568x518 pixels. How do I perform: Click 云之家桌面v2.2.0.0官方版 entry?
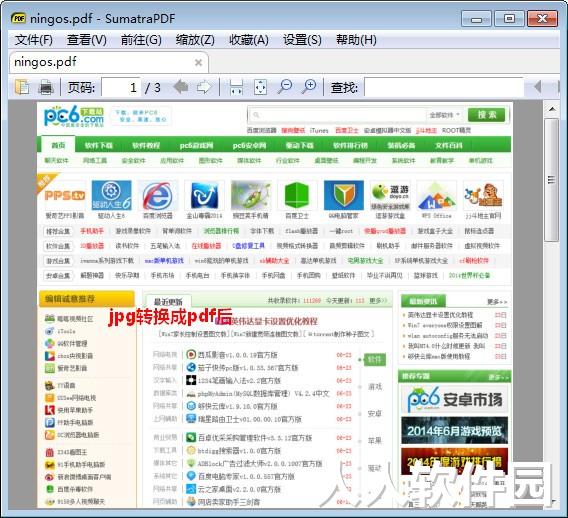tap(239, 489)
